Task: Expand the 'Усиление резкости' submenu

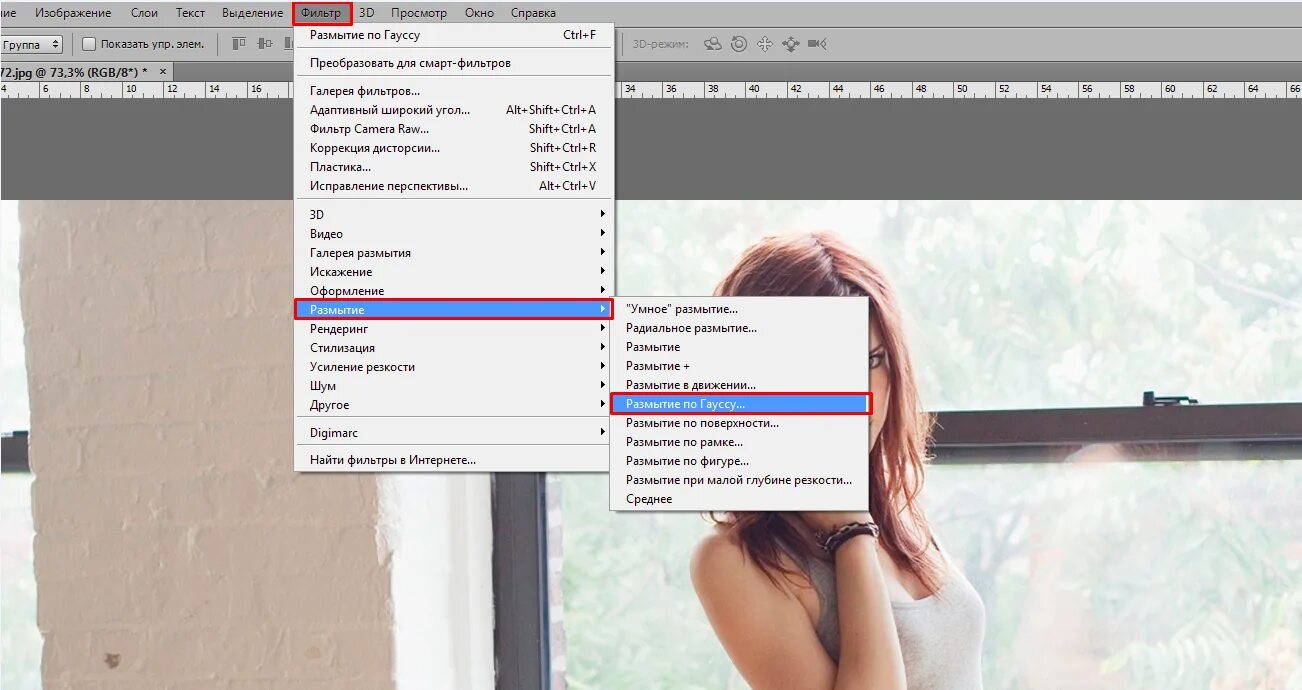Action: tap(455, 367)
